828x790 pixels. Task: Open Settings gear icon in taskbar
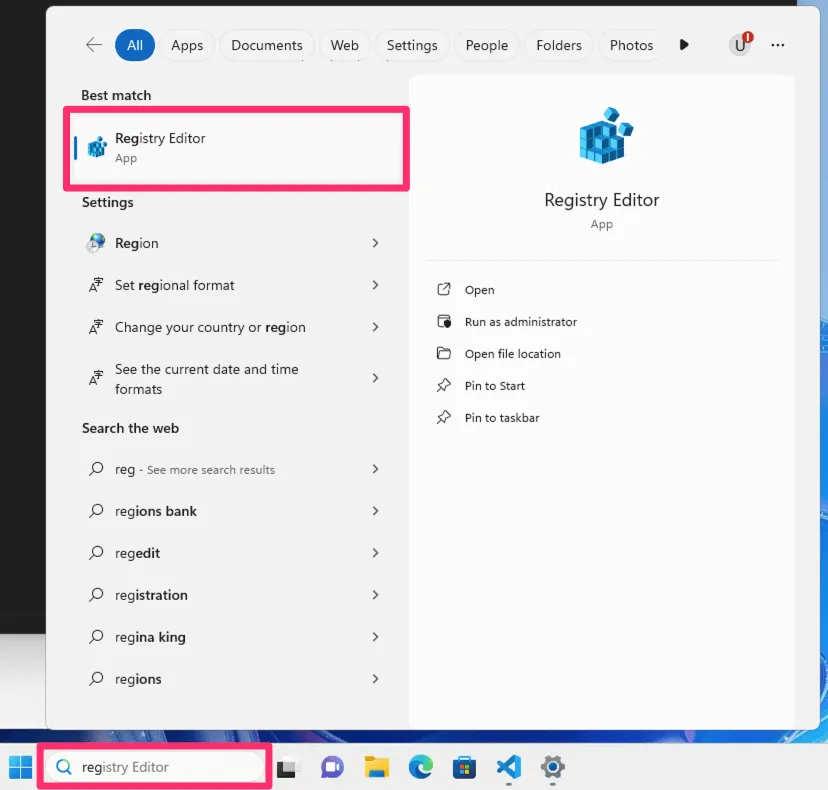click(553, 767)
